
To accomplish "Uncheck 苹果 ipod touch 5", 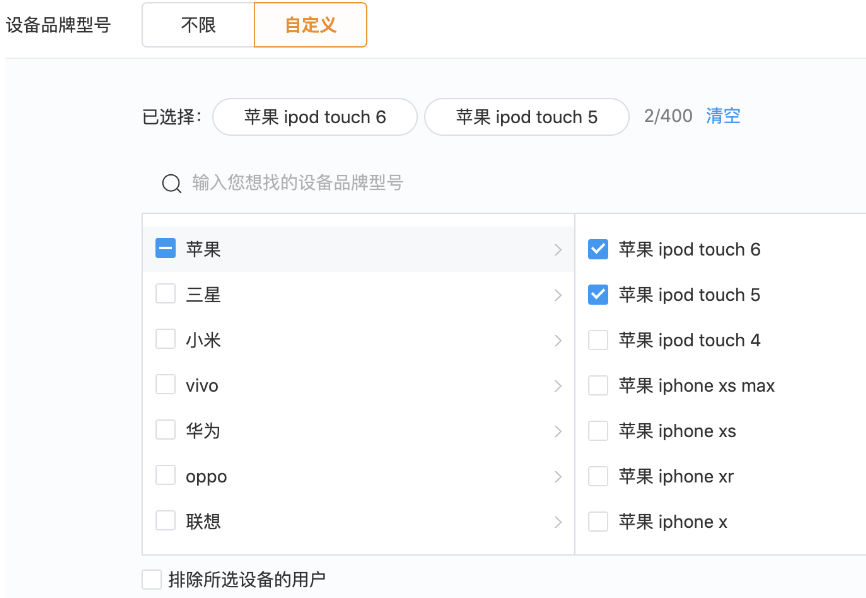I will [x=597, y=294].
